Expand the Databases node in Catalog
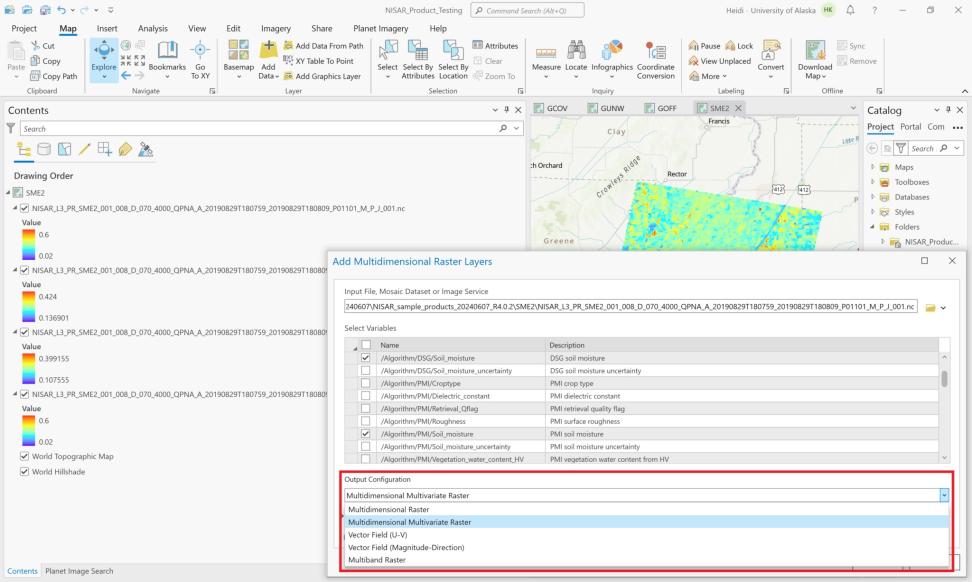972x582 pixels. pos(873,196)
